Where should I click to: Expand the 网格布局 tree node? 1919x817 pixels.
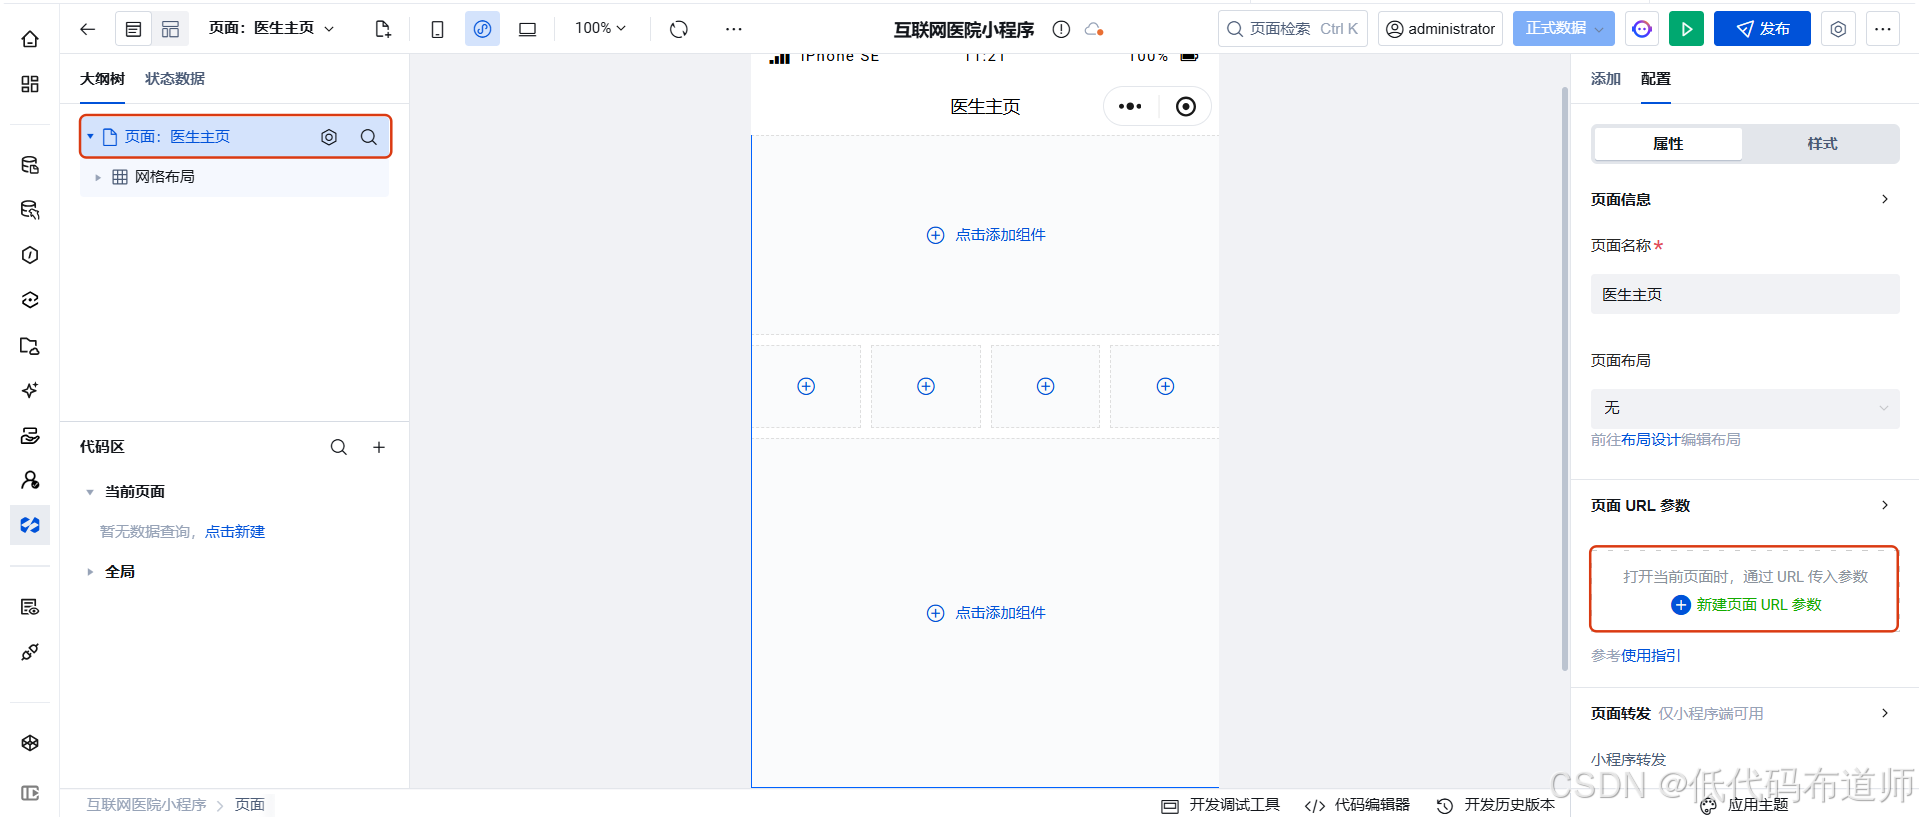coord(98,177)
